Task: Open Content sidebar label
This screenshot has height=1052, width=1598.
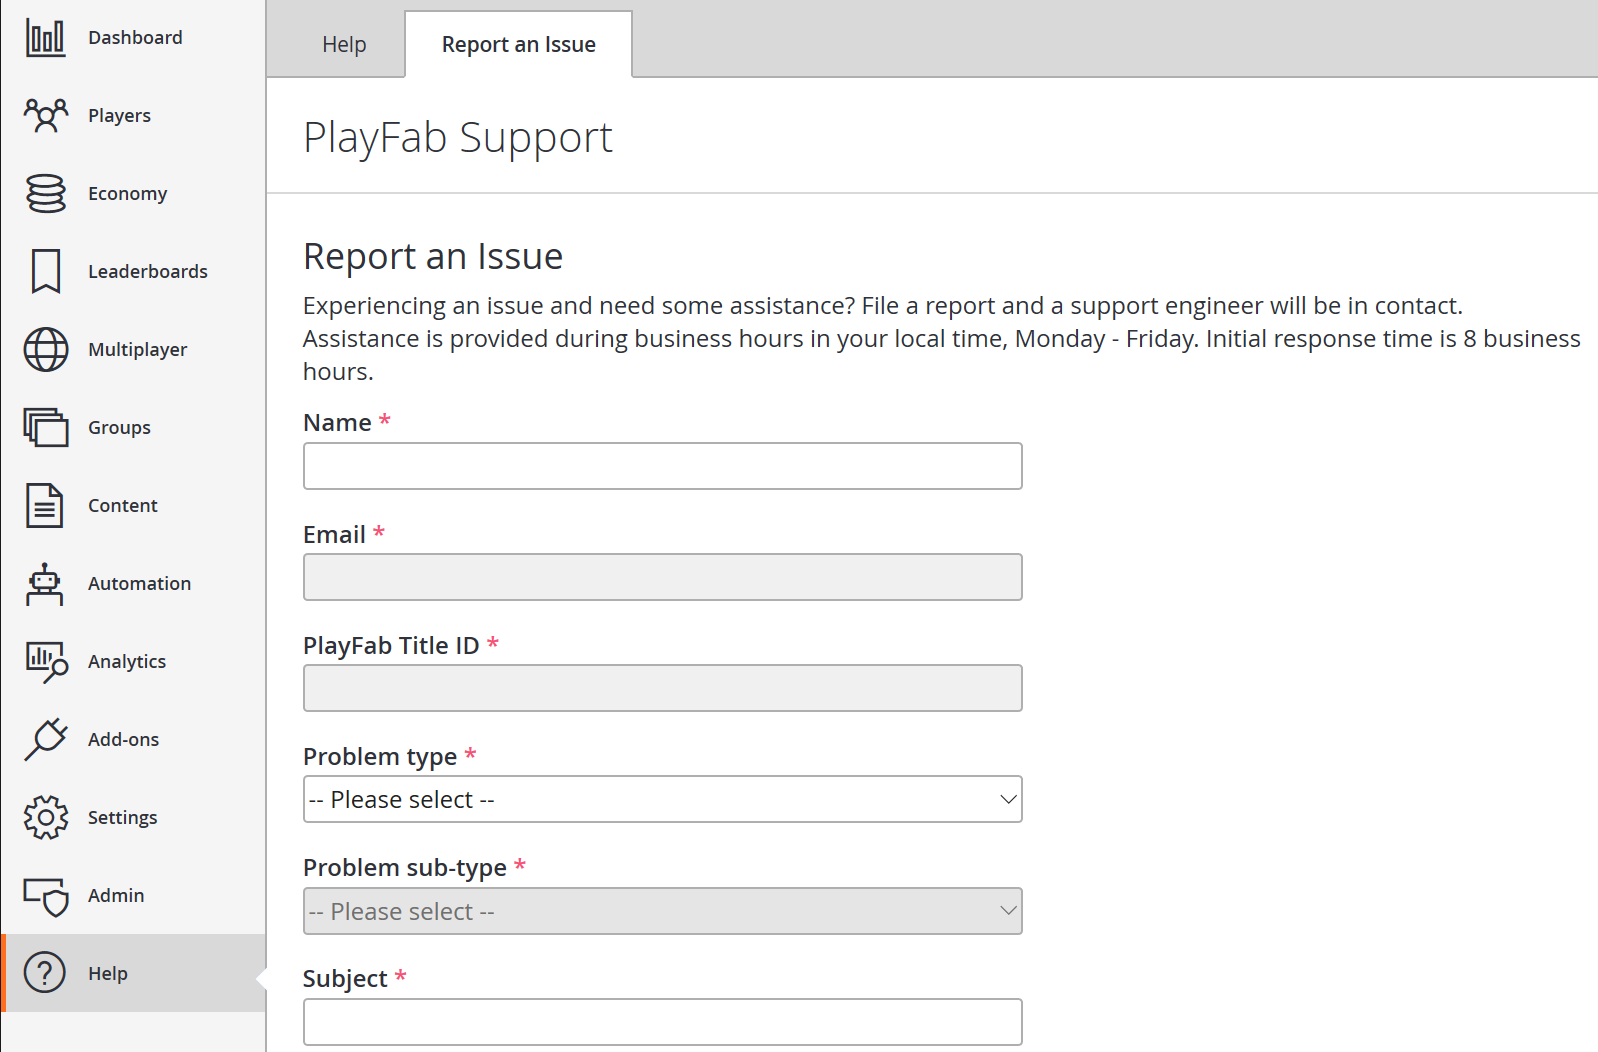Action: 123,506
